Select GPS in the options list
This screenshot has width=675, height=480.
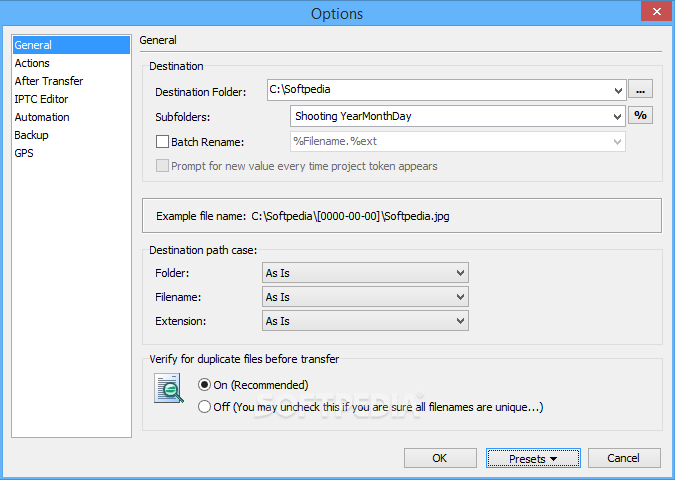coord(24,153)
